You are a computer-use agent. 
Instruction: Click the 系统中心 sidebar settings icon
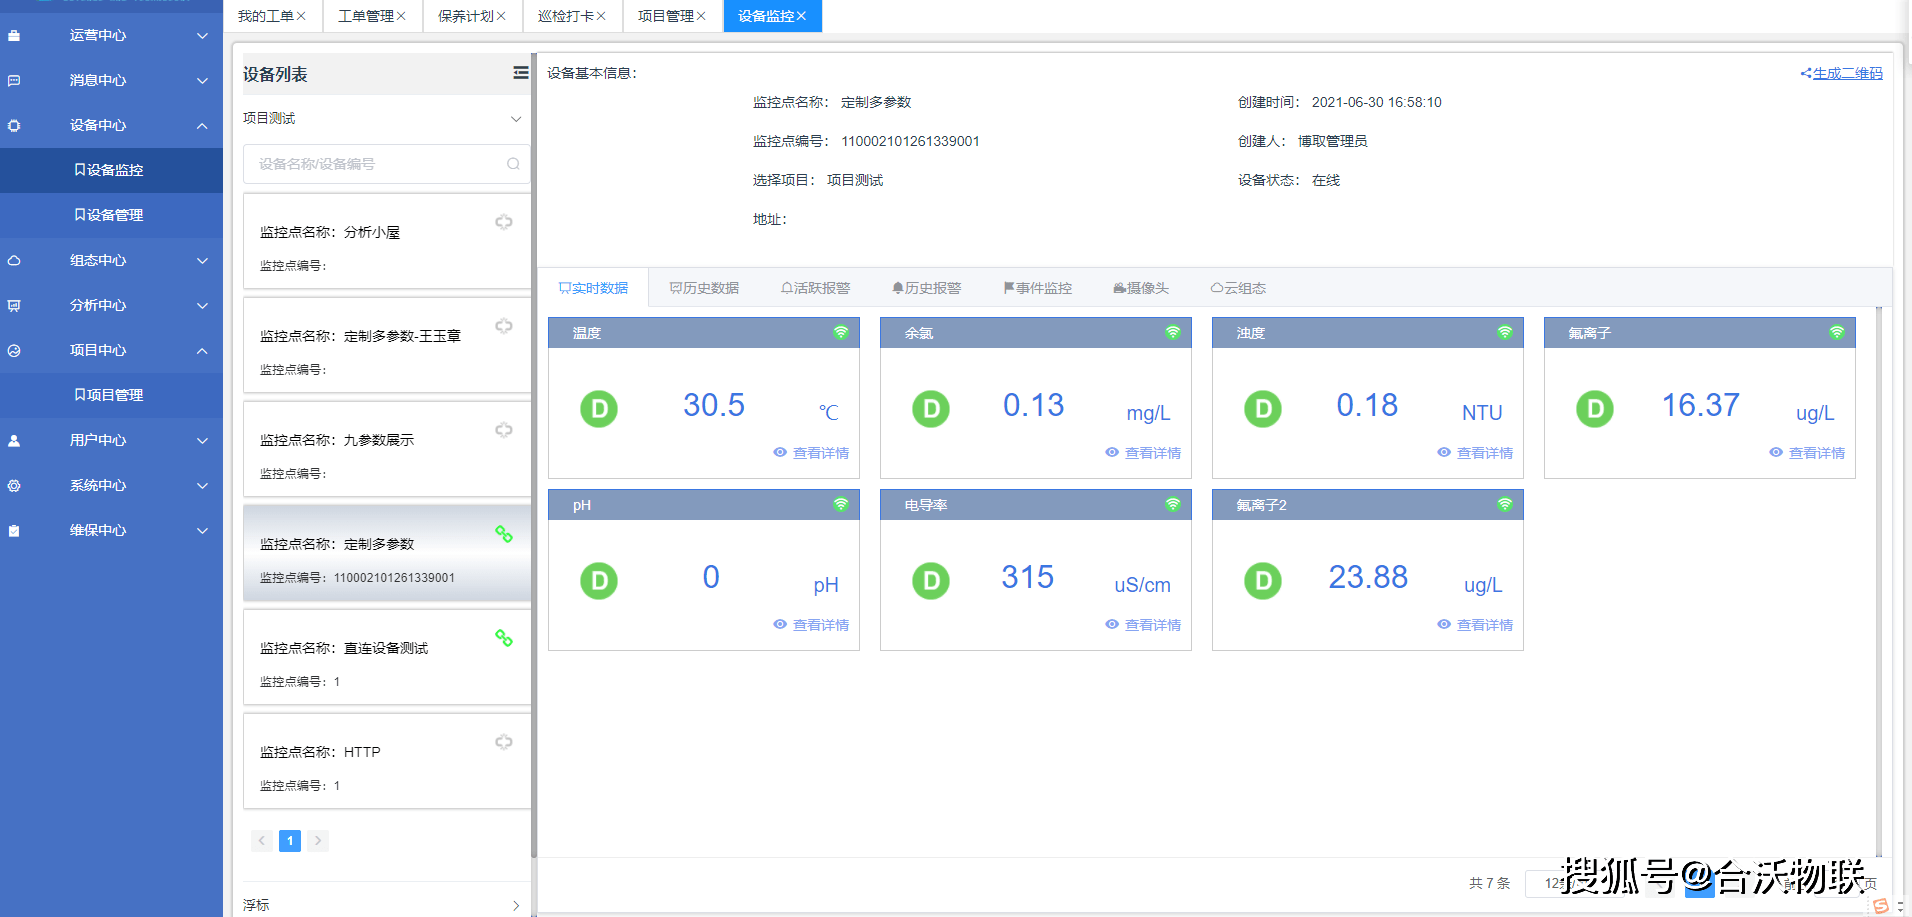tap(14, 486)
